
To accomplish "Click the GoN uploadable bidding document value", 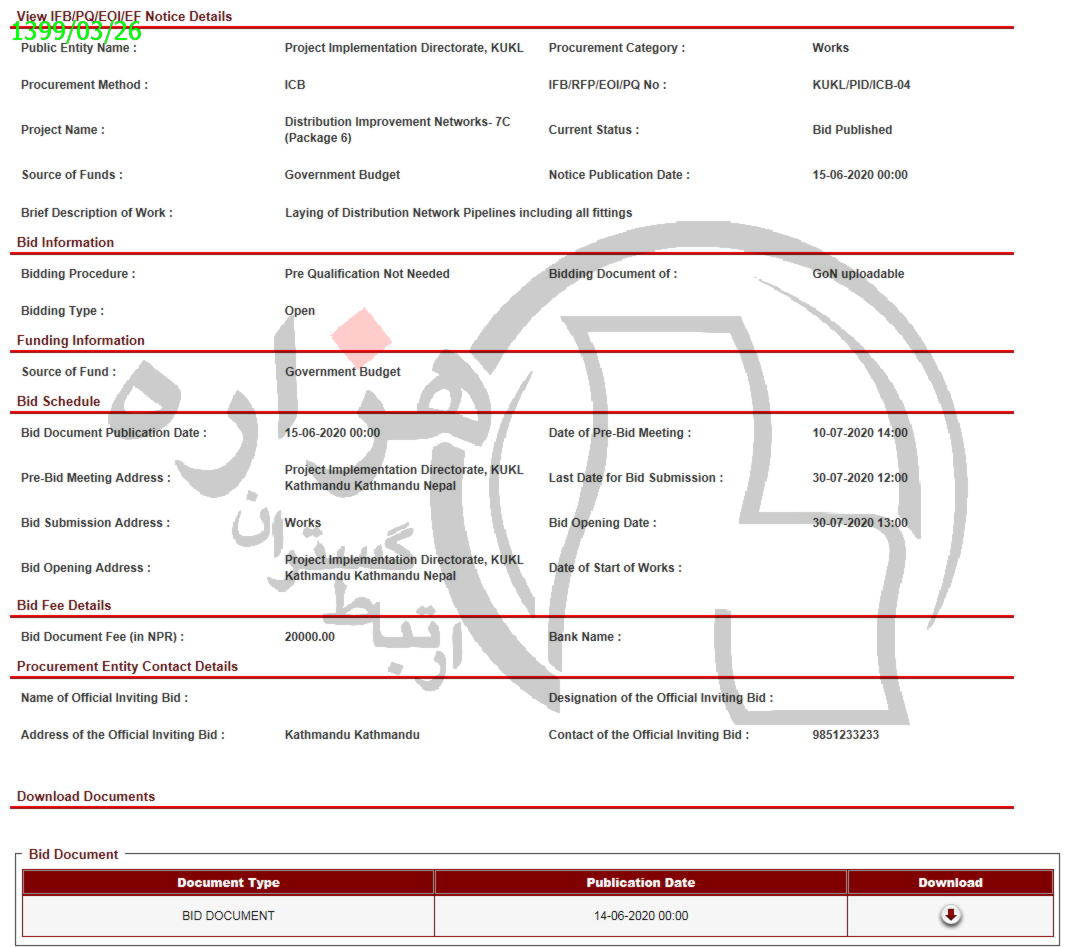I will 858,274.
